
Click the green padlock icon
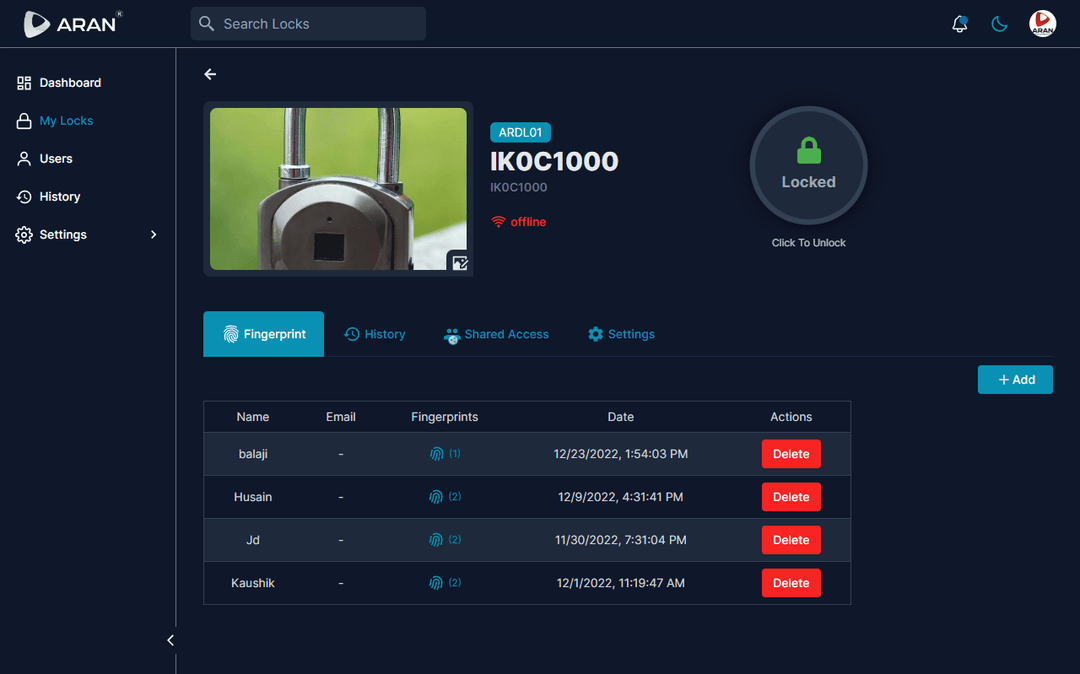pyautogui.click(x=809, y=150)
